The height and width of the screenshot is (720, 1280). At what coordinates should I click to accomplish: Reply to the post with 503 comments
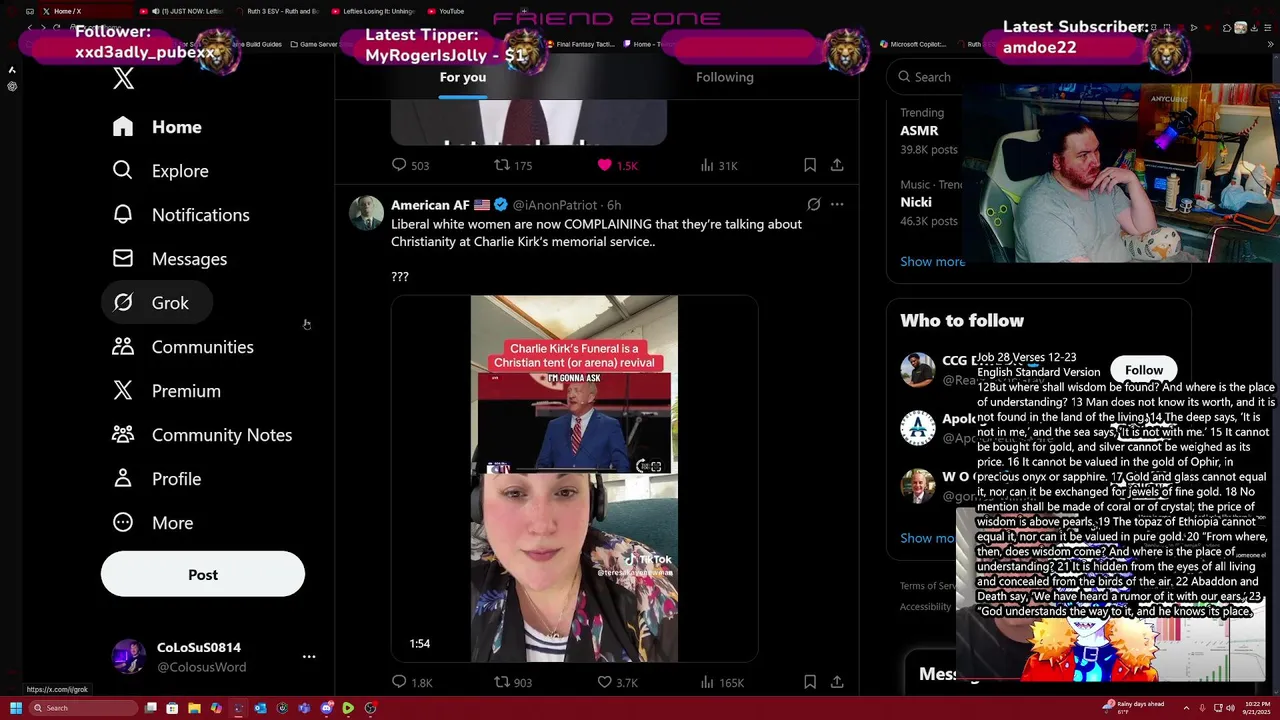410,165
